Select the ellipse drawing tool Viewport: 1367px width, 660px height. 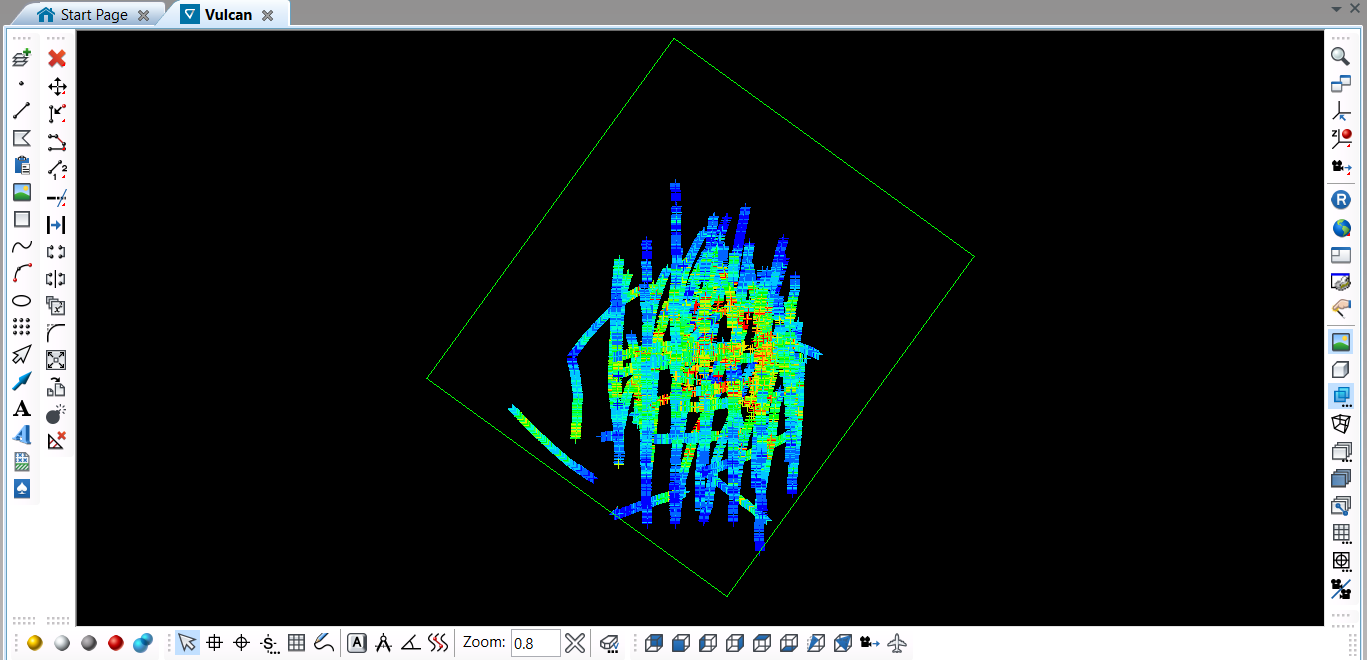point(22,300)
